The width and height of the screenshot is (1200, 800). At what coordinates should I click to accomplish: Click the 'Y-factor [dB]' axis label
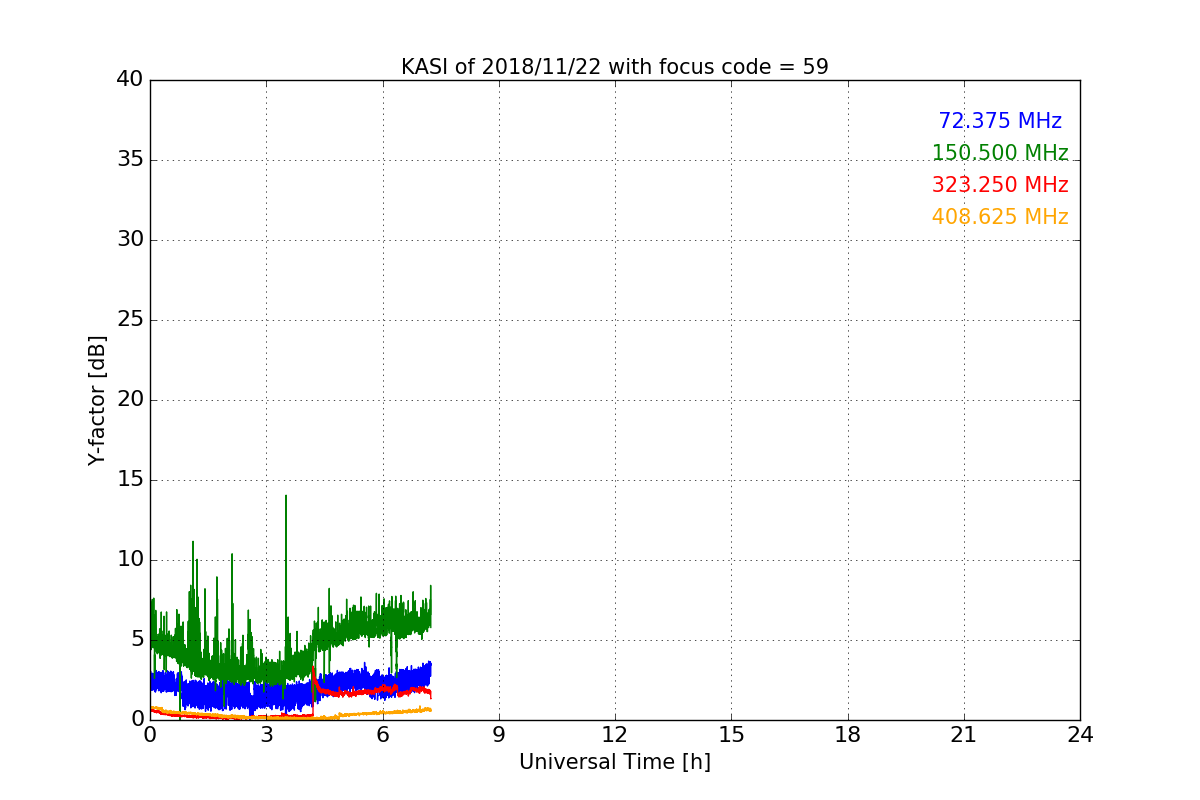[x=96, y=400]
